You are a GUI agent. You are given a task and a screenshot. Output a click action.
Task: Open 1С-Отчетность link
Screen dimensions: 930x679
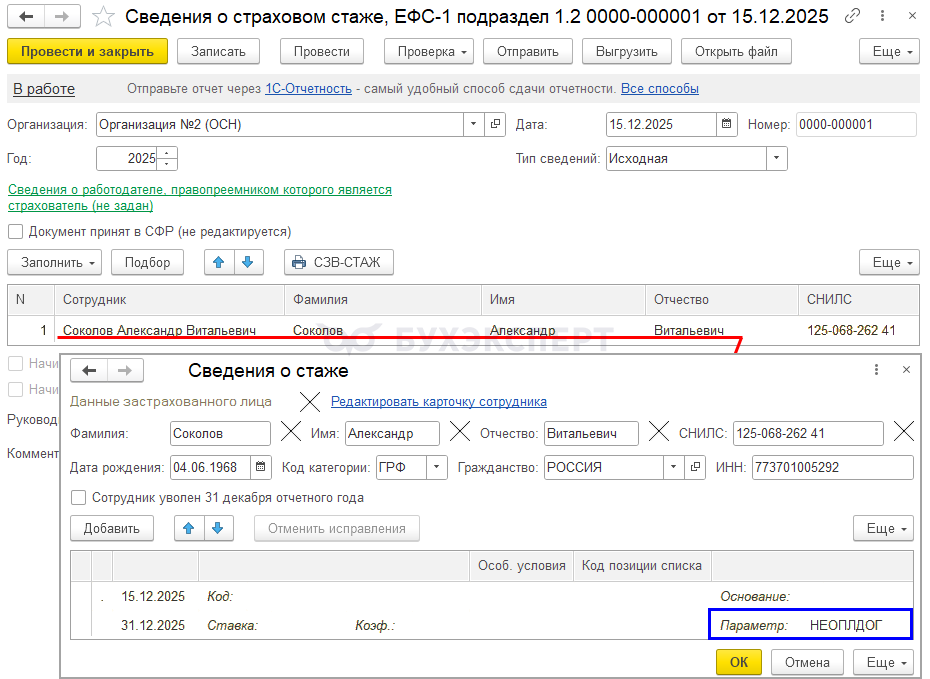pos(308,89)
